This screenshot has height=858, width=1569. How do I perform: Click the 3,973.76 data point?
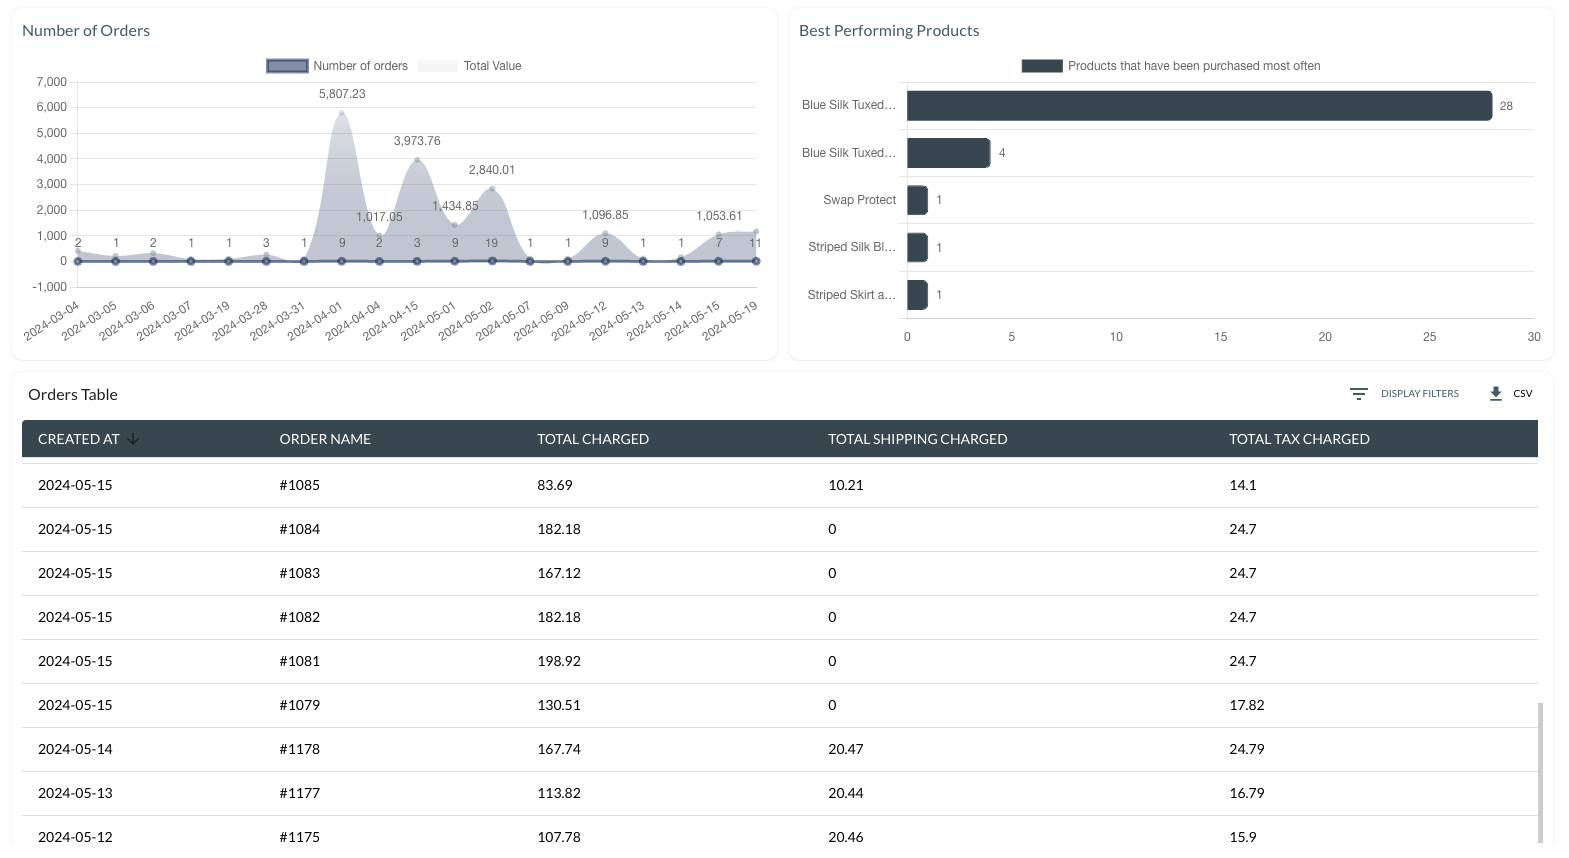417,160
